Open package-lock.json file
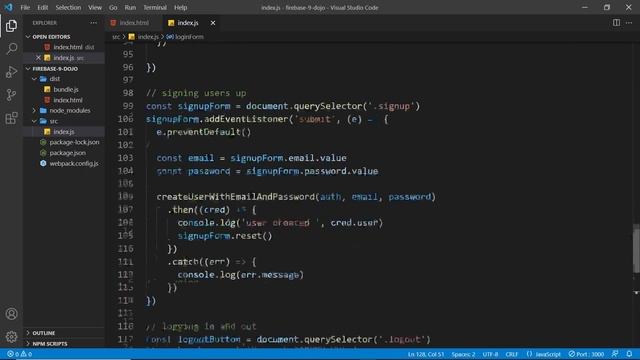The height and width of the screenshot is (360, 640). 74,142
